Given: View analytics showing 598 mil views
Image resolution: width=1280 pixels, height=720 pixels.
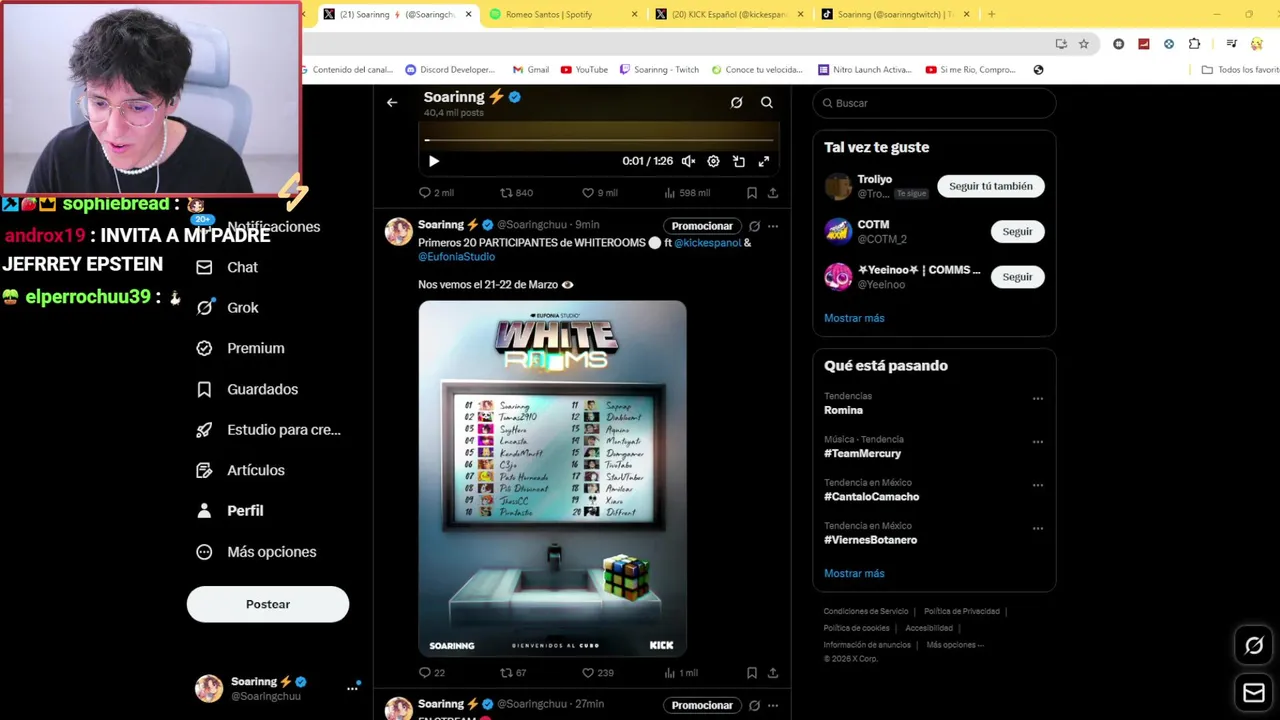Looking at the screenshot, I should tap(687, 193).
